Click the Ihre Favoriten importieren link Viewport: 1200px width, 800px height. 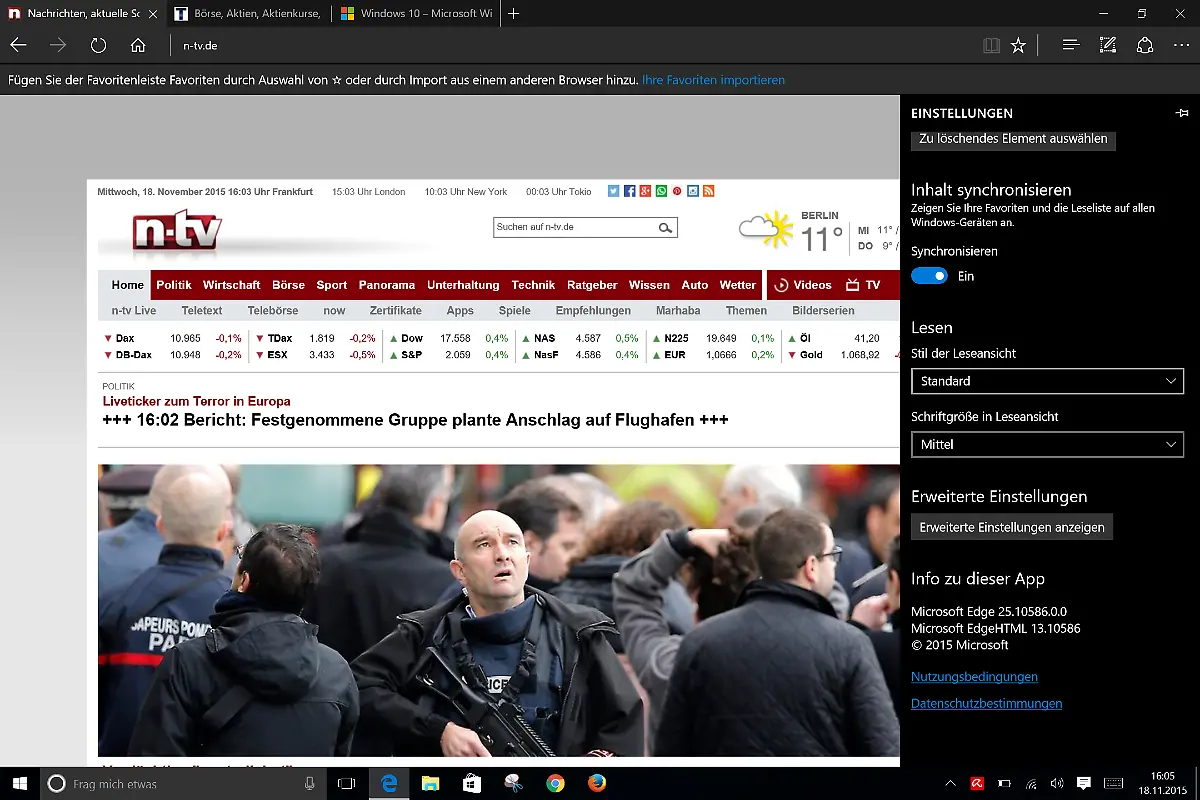pyautogui.click(x=713, y=80)
